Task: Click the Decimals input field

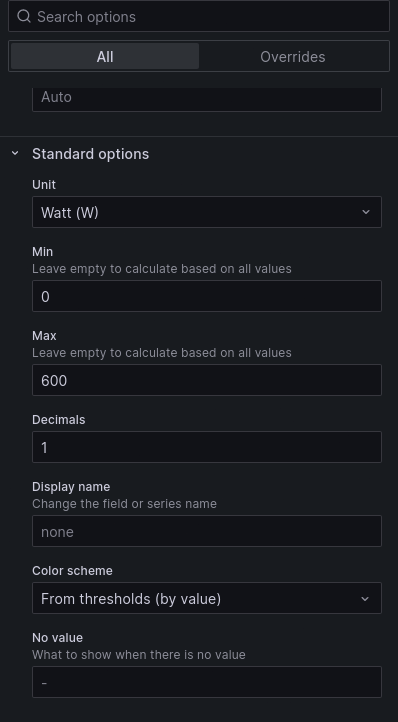Action: pyautogui.click(x=207, y=447)
